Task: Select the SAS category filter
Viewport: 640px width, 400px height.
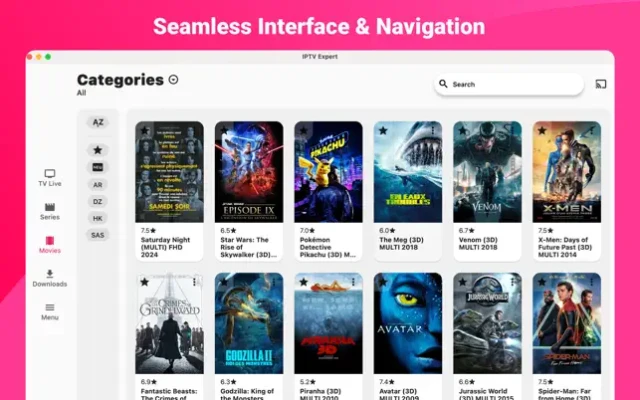Action: tap(98, 235)
